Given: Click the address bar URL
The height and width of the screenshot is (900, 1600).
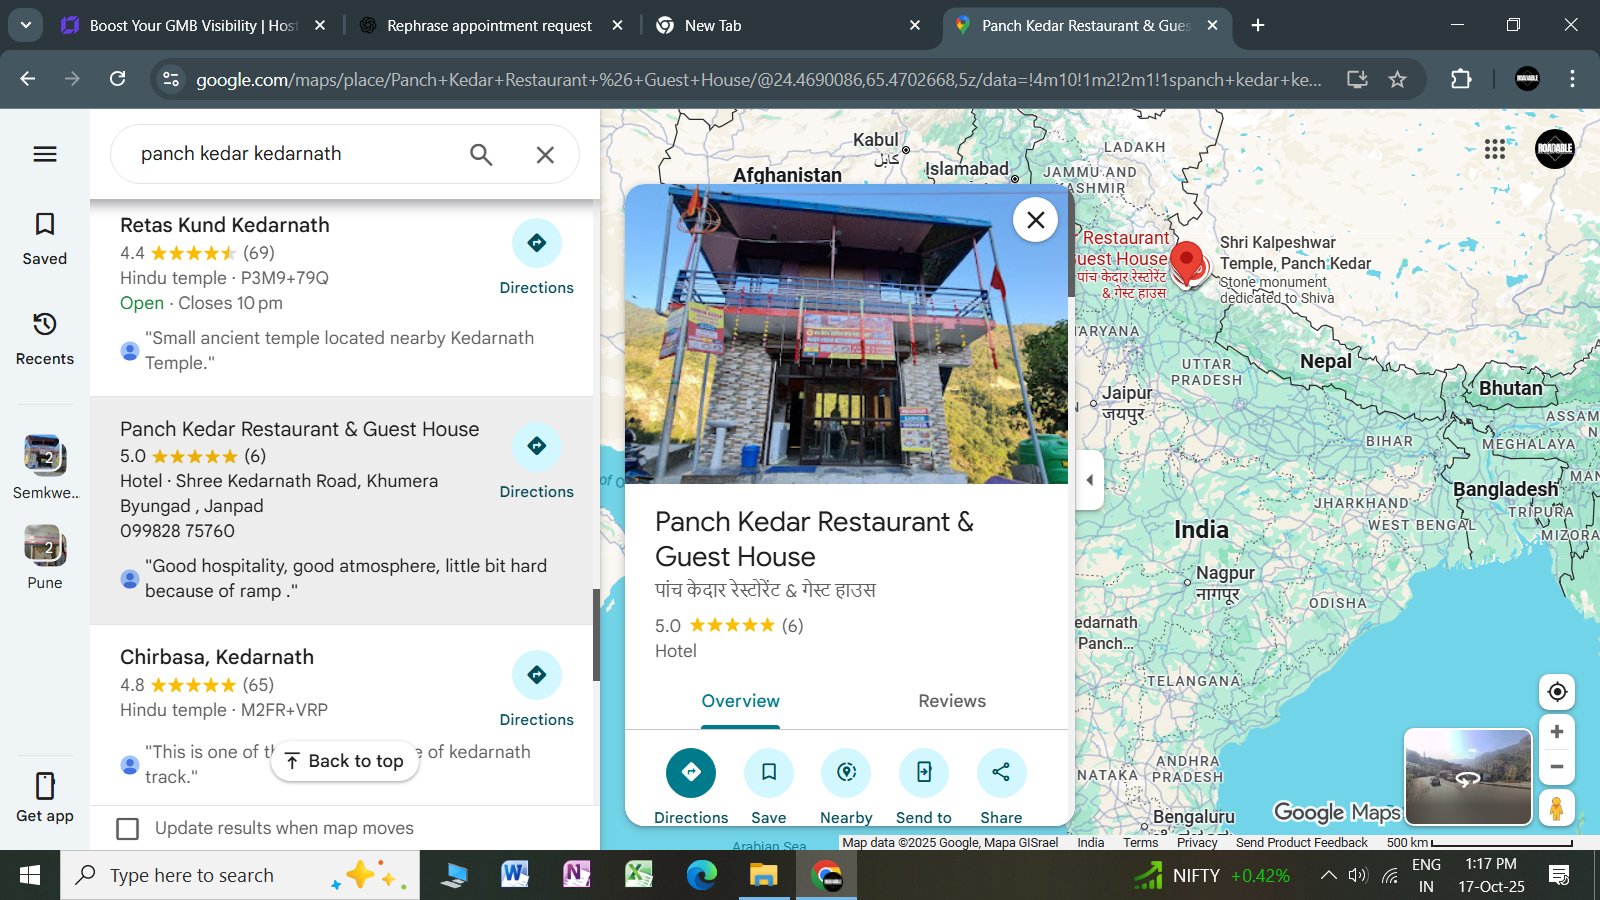Looking at the screenshot, I should [x=758, y=80].
